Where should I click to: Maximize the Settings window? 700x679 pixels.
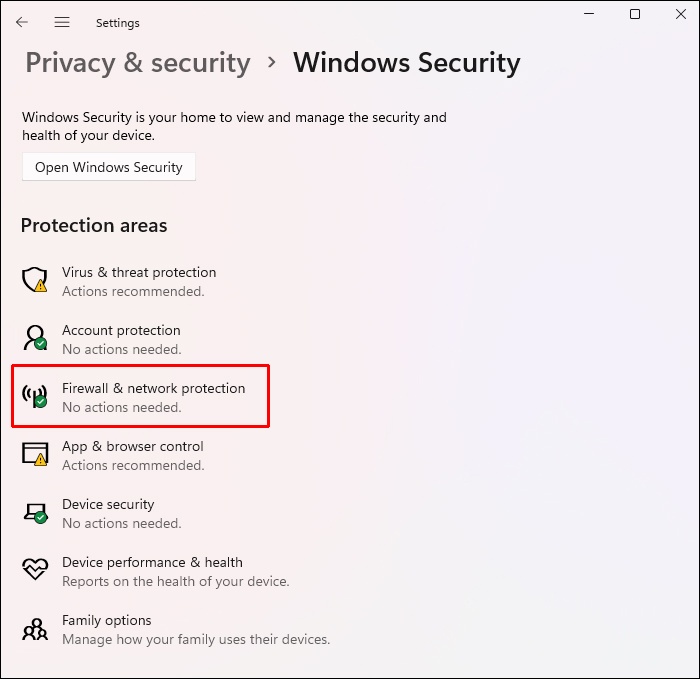635,14
